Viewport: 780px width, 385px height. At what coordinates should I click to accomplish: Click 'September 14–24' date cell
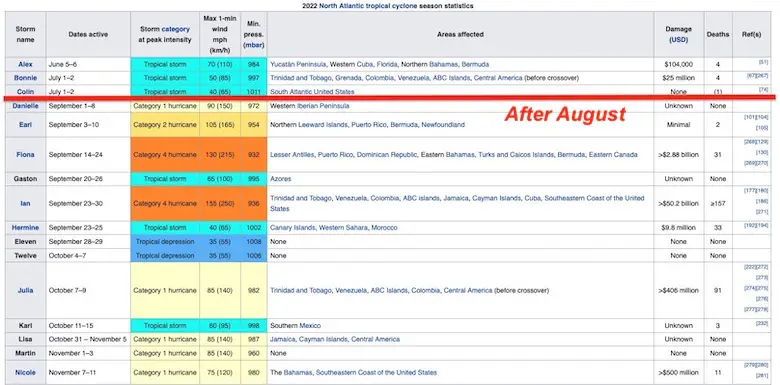pyautogui.click(x=88, y=155)
